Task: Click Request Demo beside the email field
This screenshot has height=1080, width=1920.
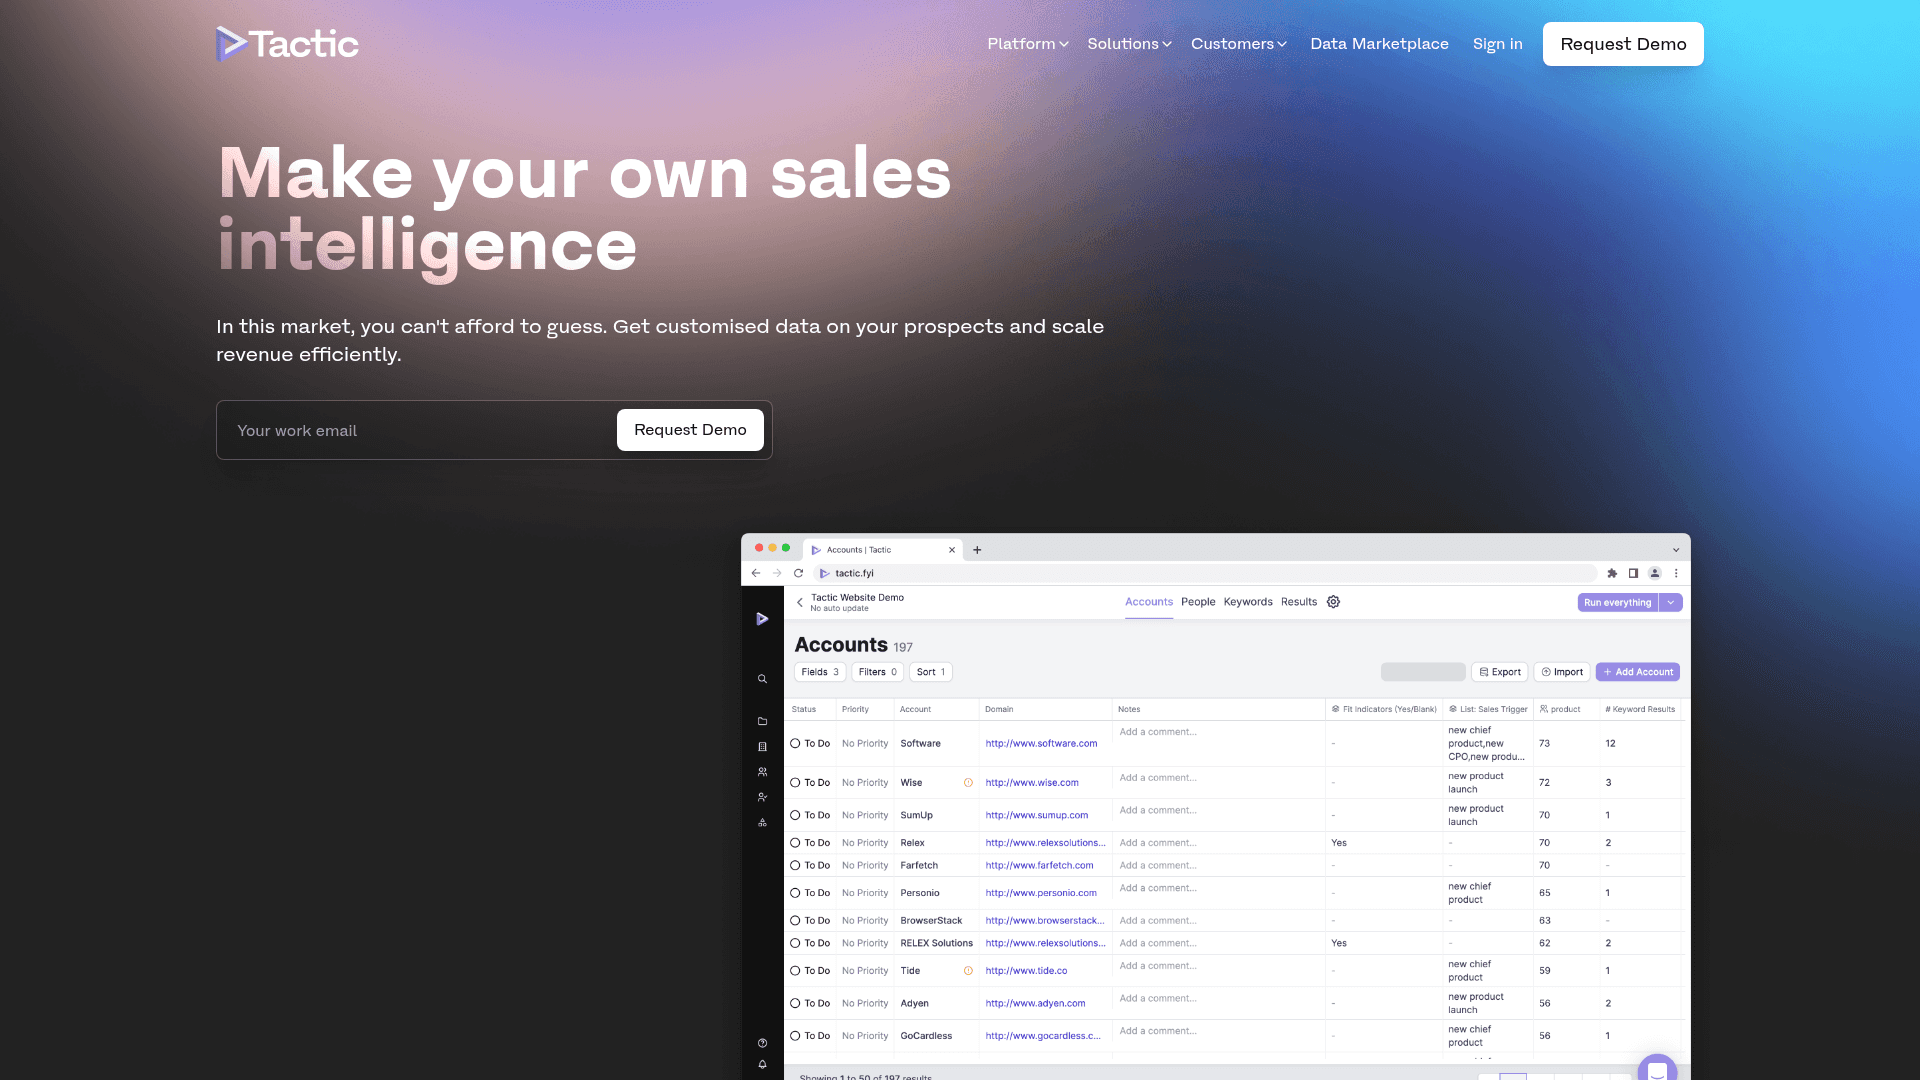Action: (x=690, y=430)
